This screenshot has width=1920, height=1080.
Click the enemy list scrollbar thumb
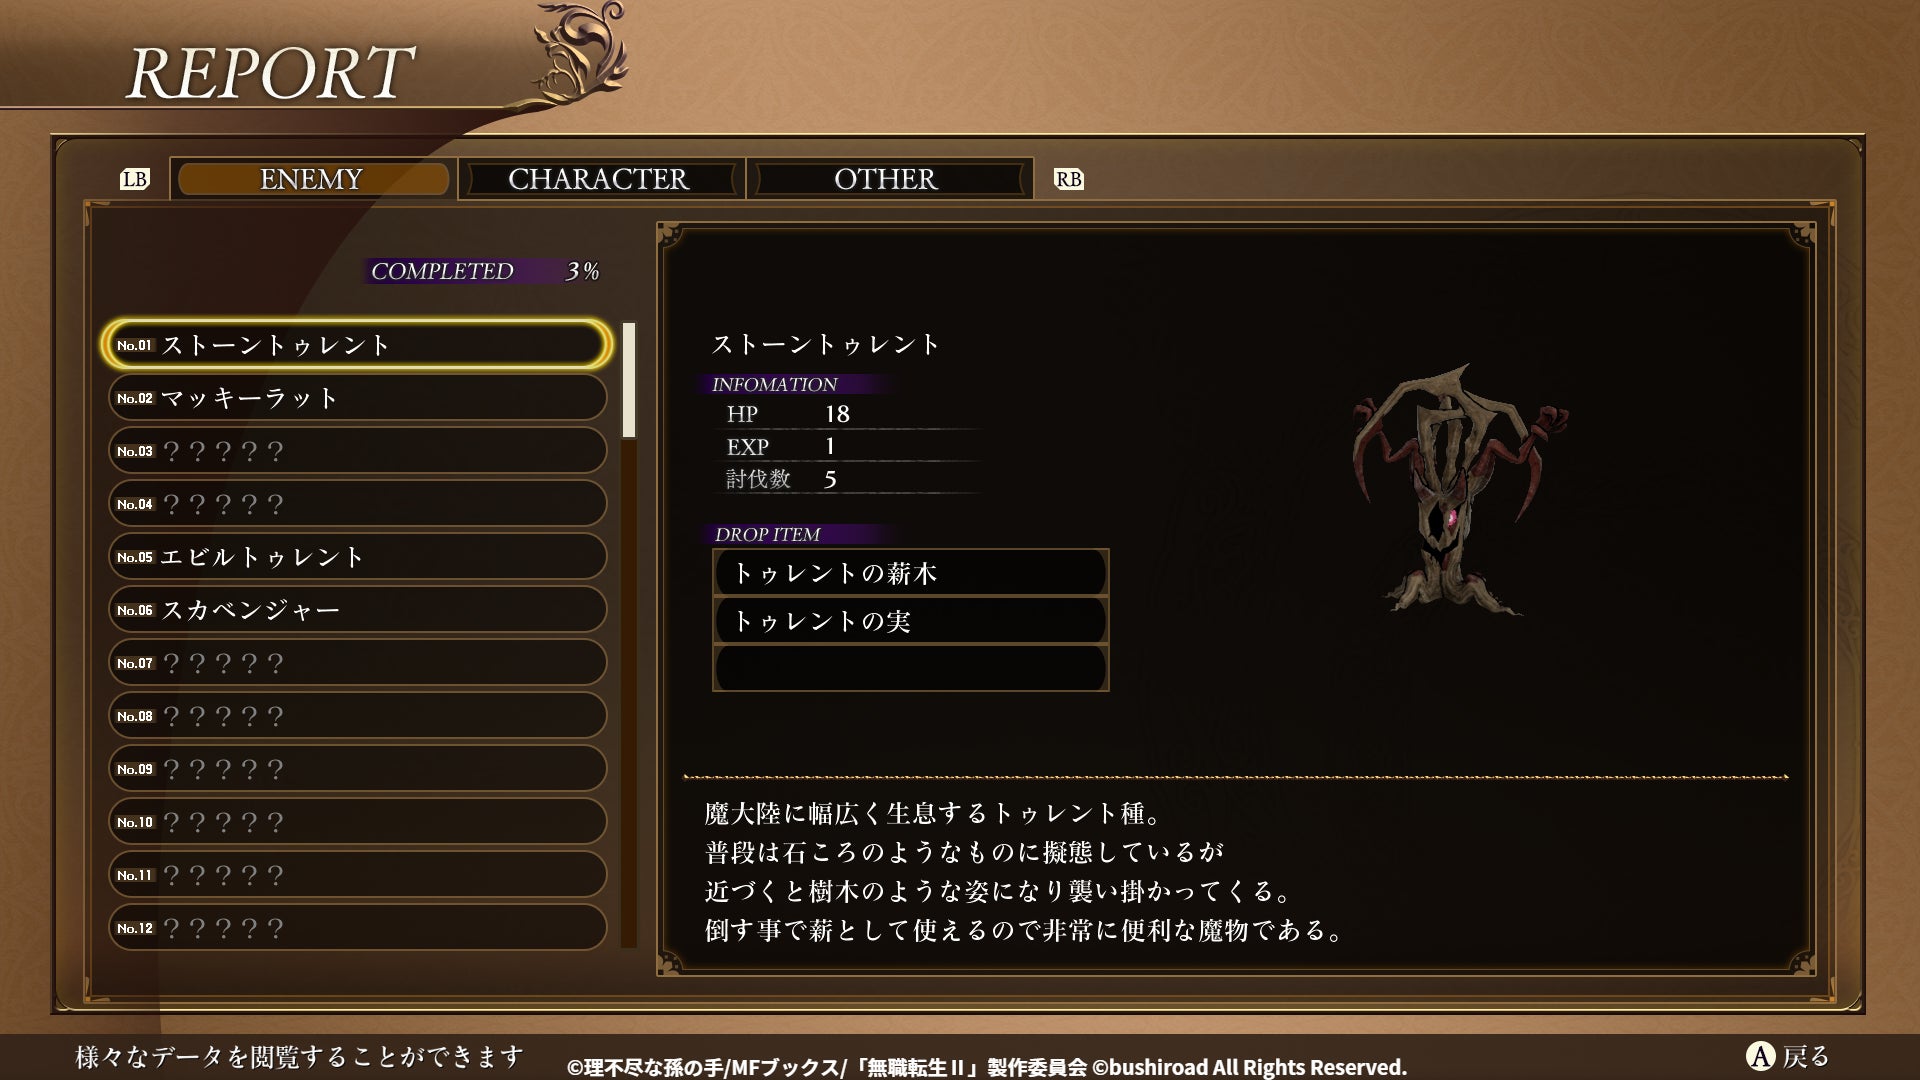629,380
